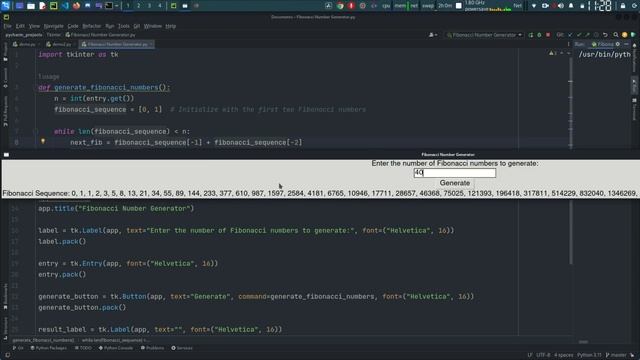This screenshot has height=360, width=640.
Task: Expand the Fibonacci Number Generator run configuration dropdown
Action: (x=485, y=35)
